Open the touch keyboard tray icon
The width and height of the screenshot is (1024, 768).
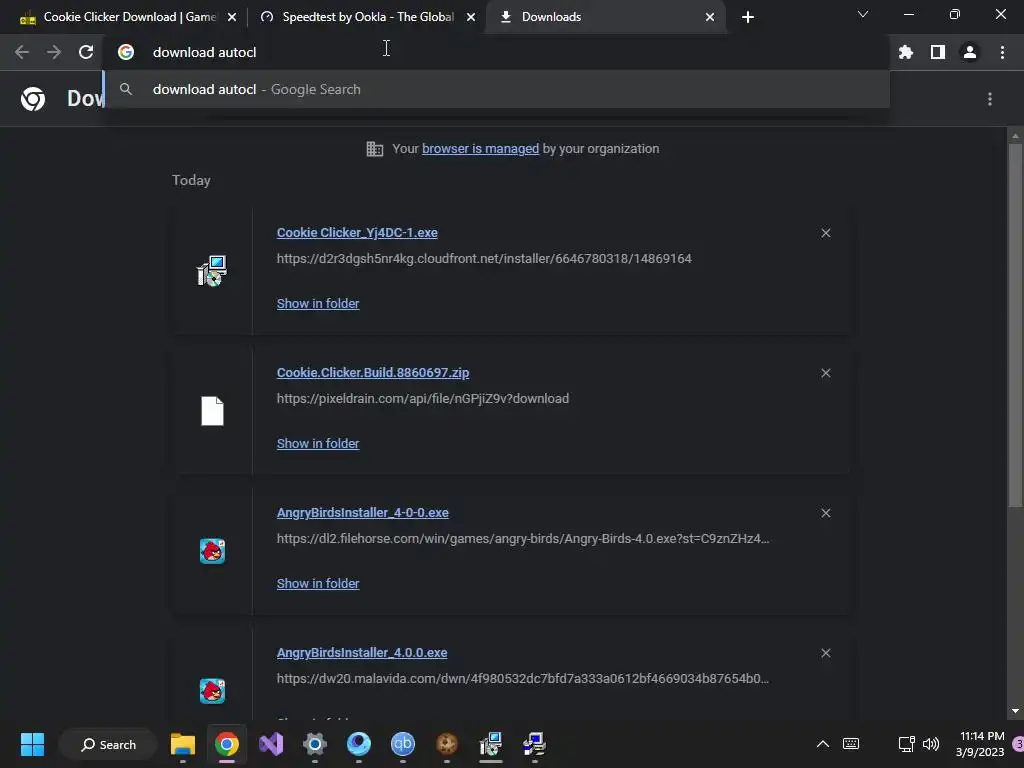[x=851, y=744]
